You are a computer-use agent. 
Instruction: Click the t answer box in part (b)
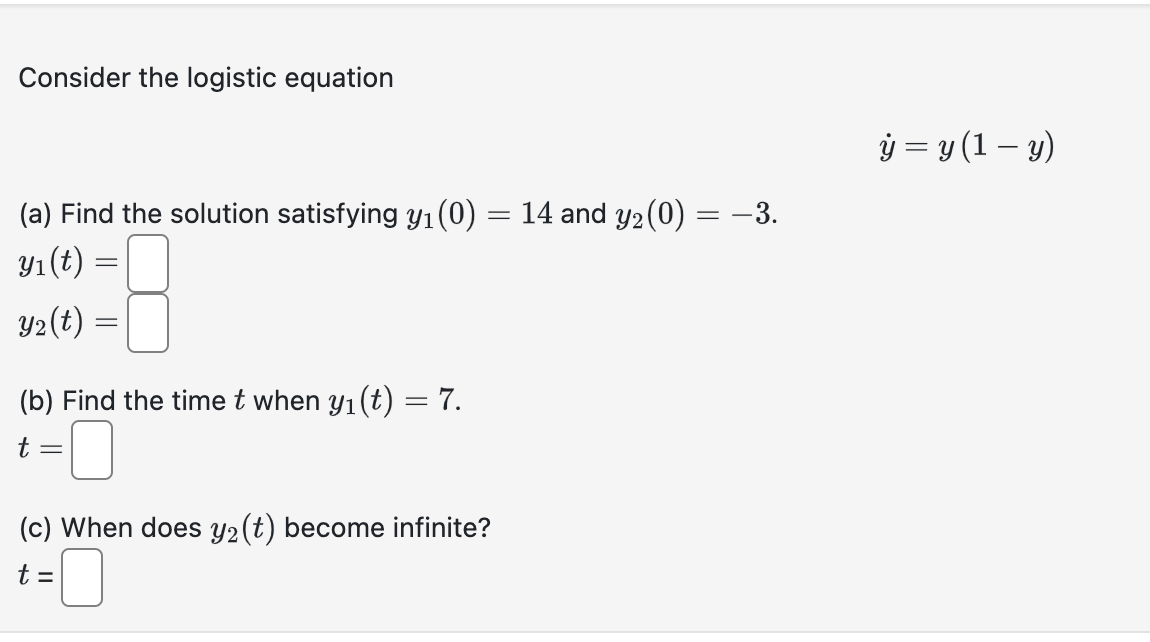pyautogui.click(x=90, y=448)
